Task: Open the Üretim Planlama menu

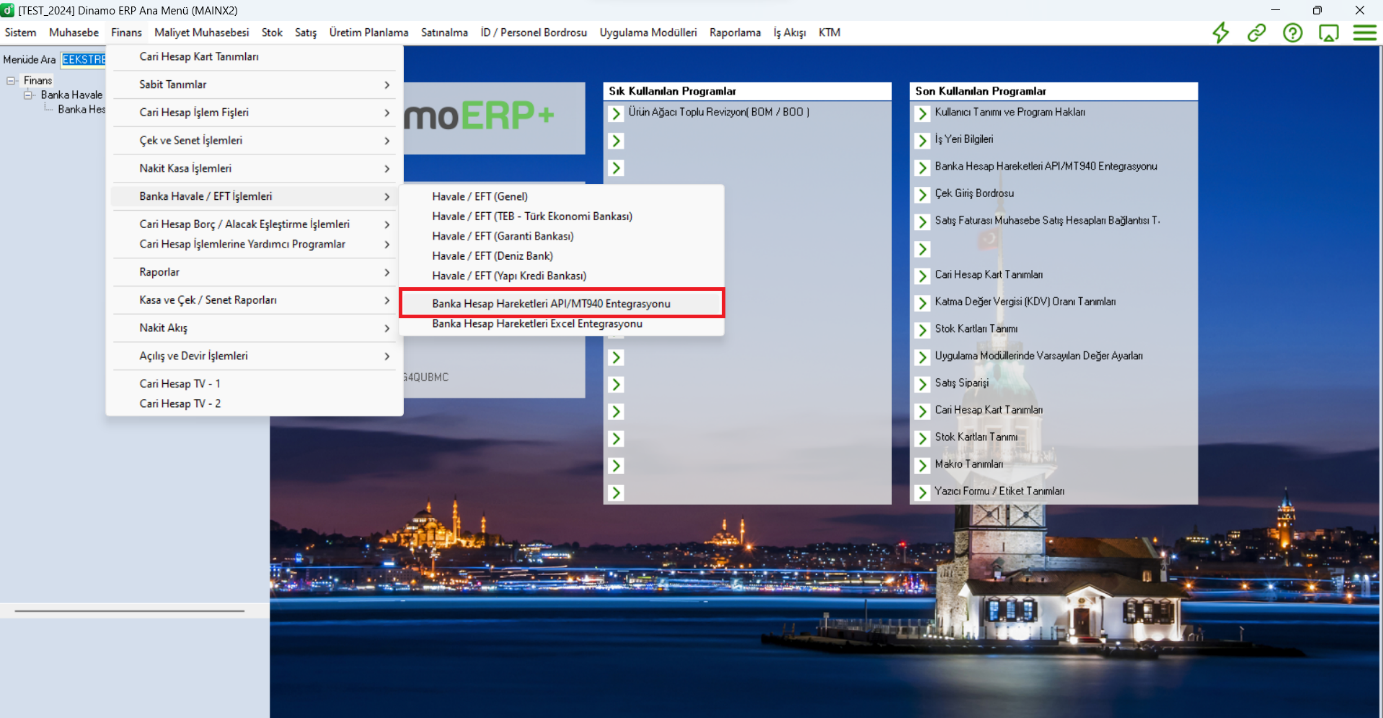Action: coord(369,33)
